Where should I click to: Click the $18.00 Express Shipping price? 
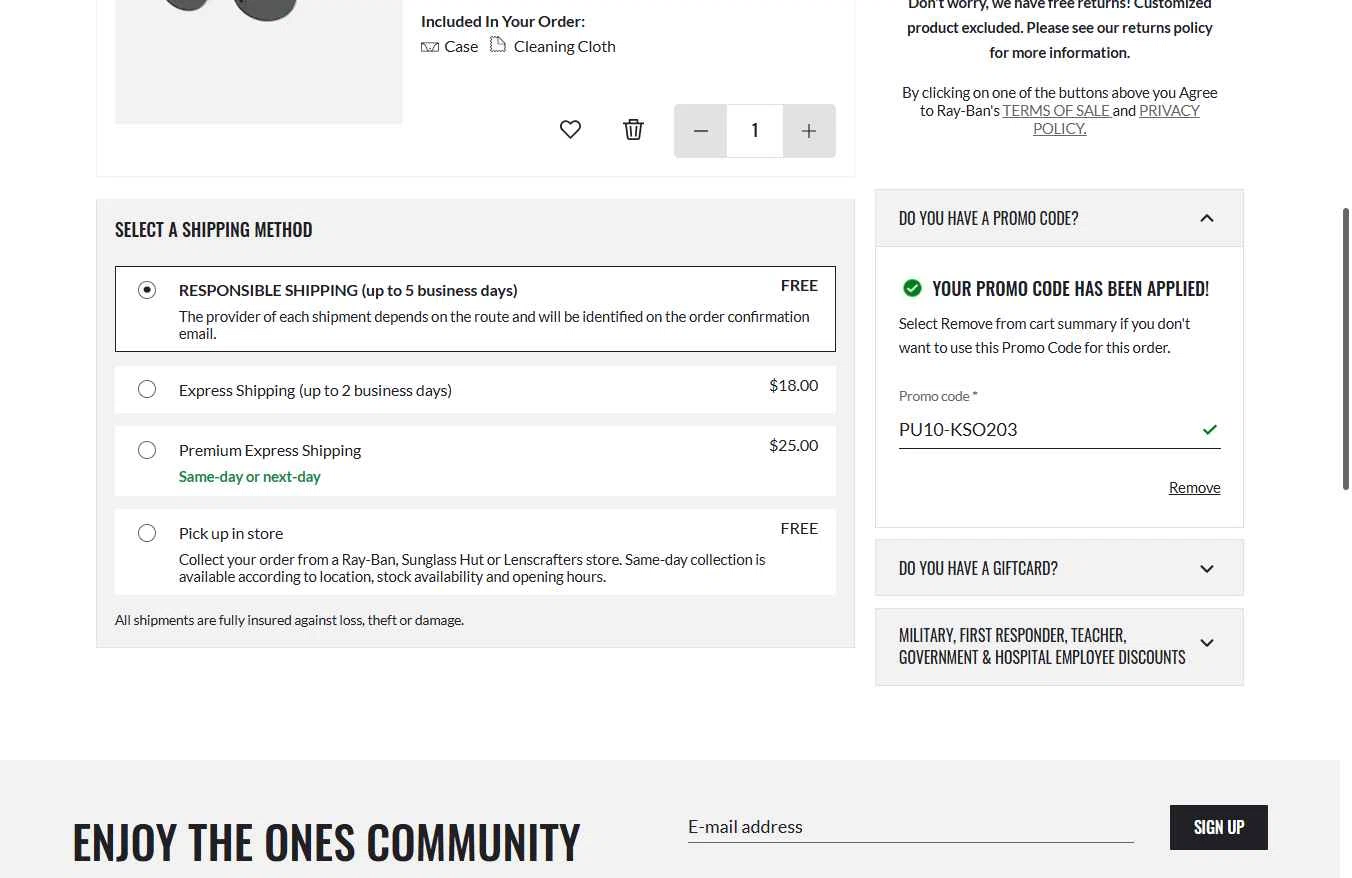[x=793, y=385]
